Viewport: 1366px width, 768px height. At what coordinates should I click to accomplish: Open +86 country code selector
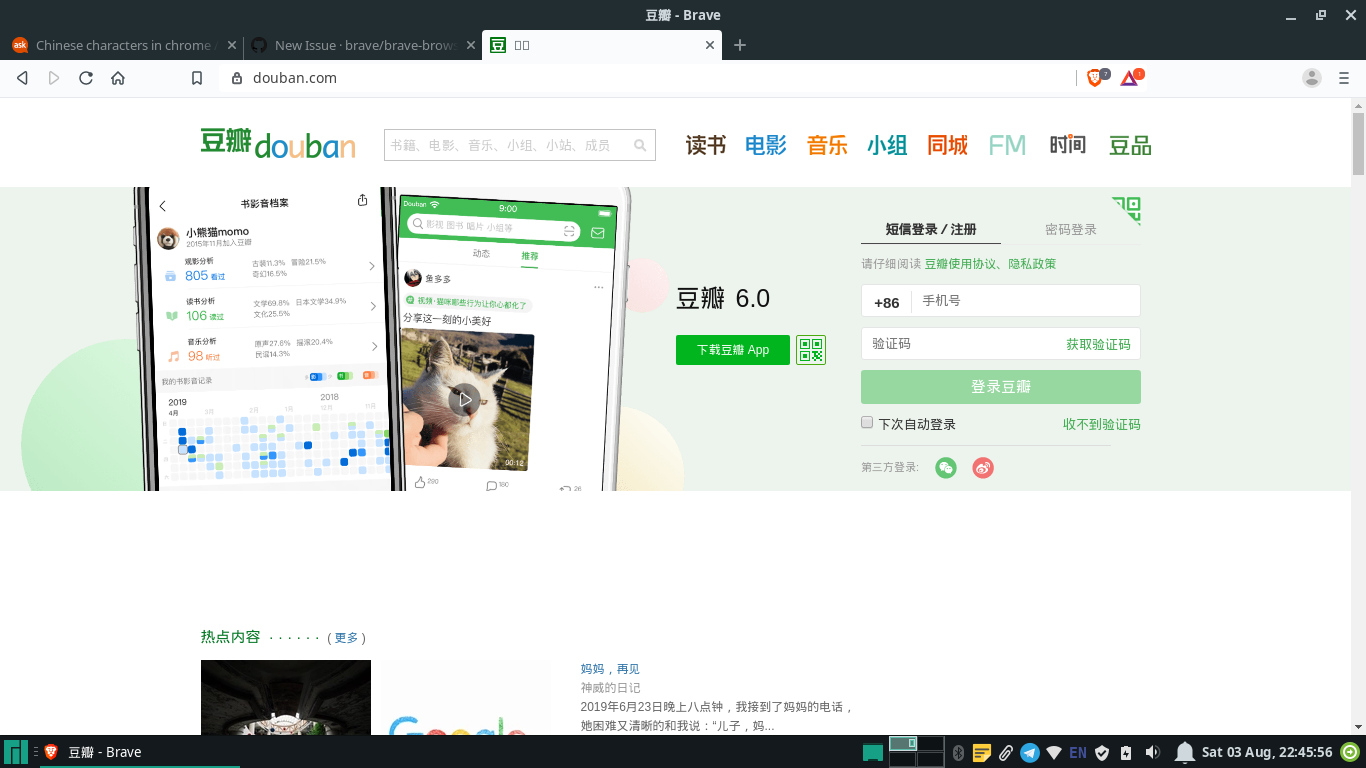click(x=886, y=302)
